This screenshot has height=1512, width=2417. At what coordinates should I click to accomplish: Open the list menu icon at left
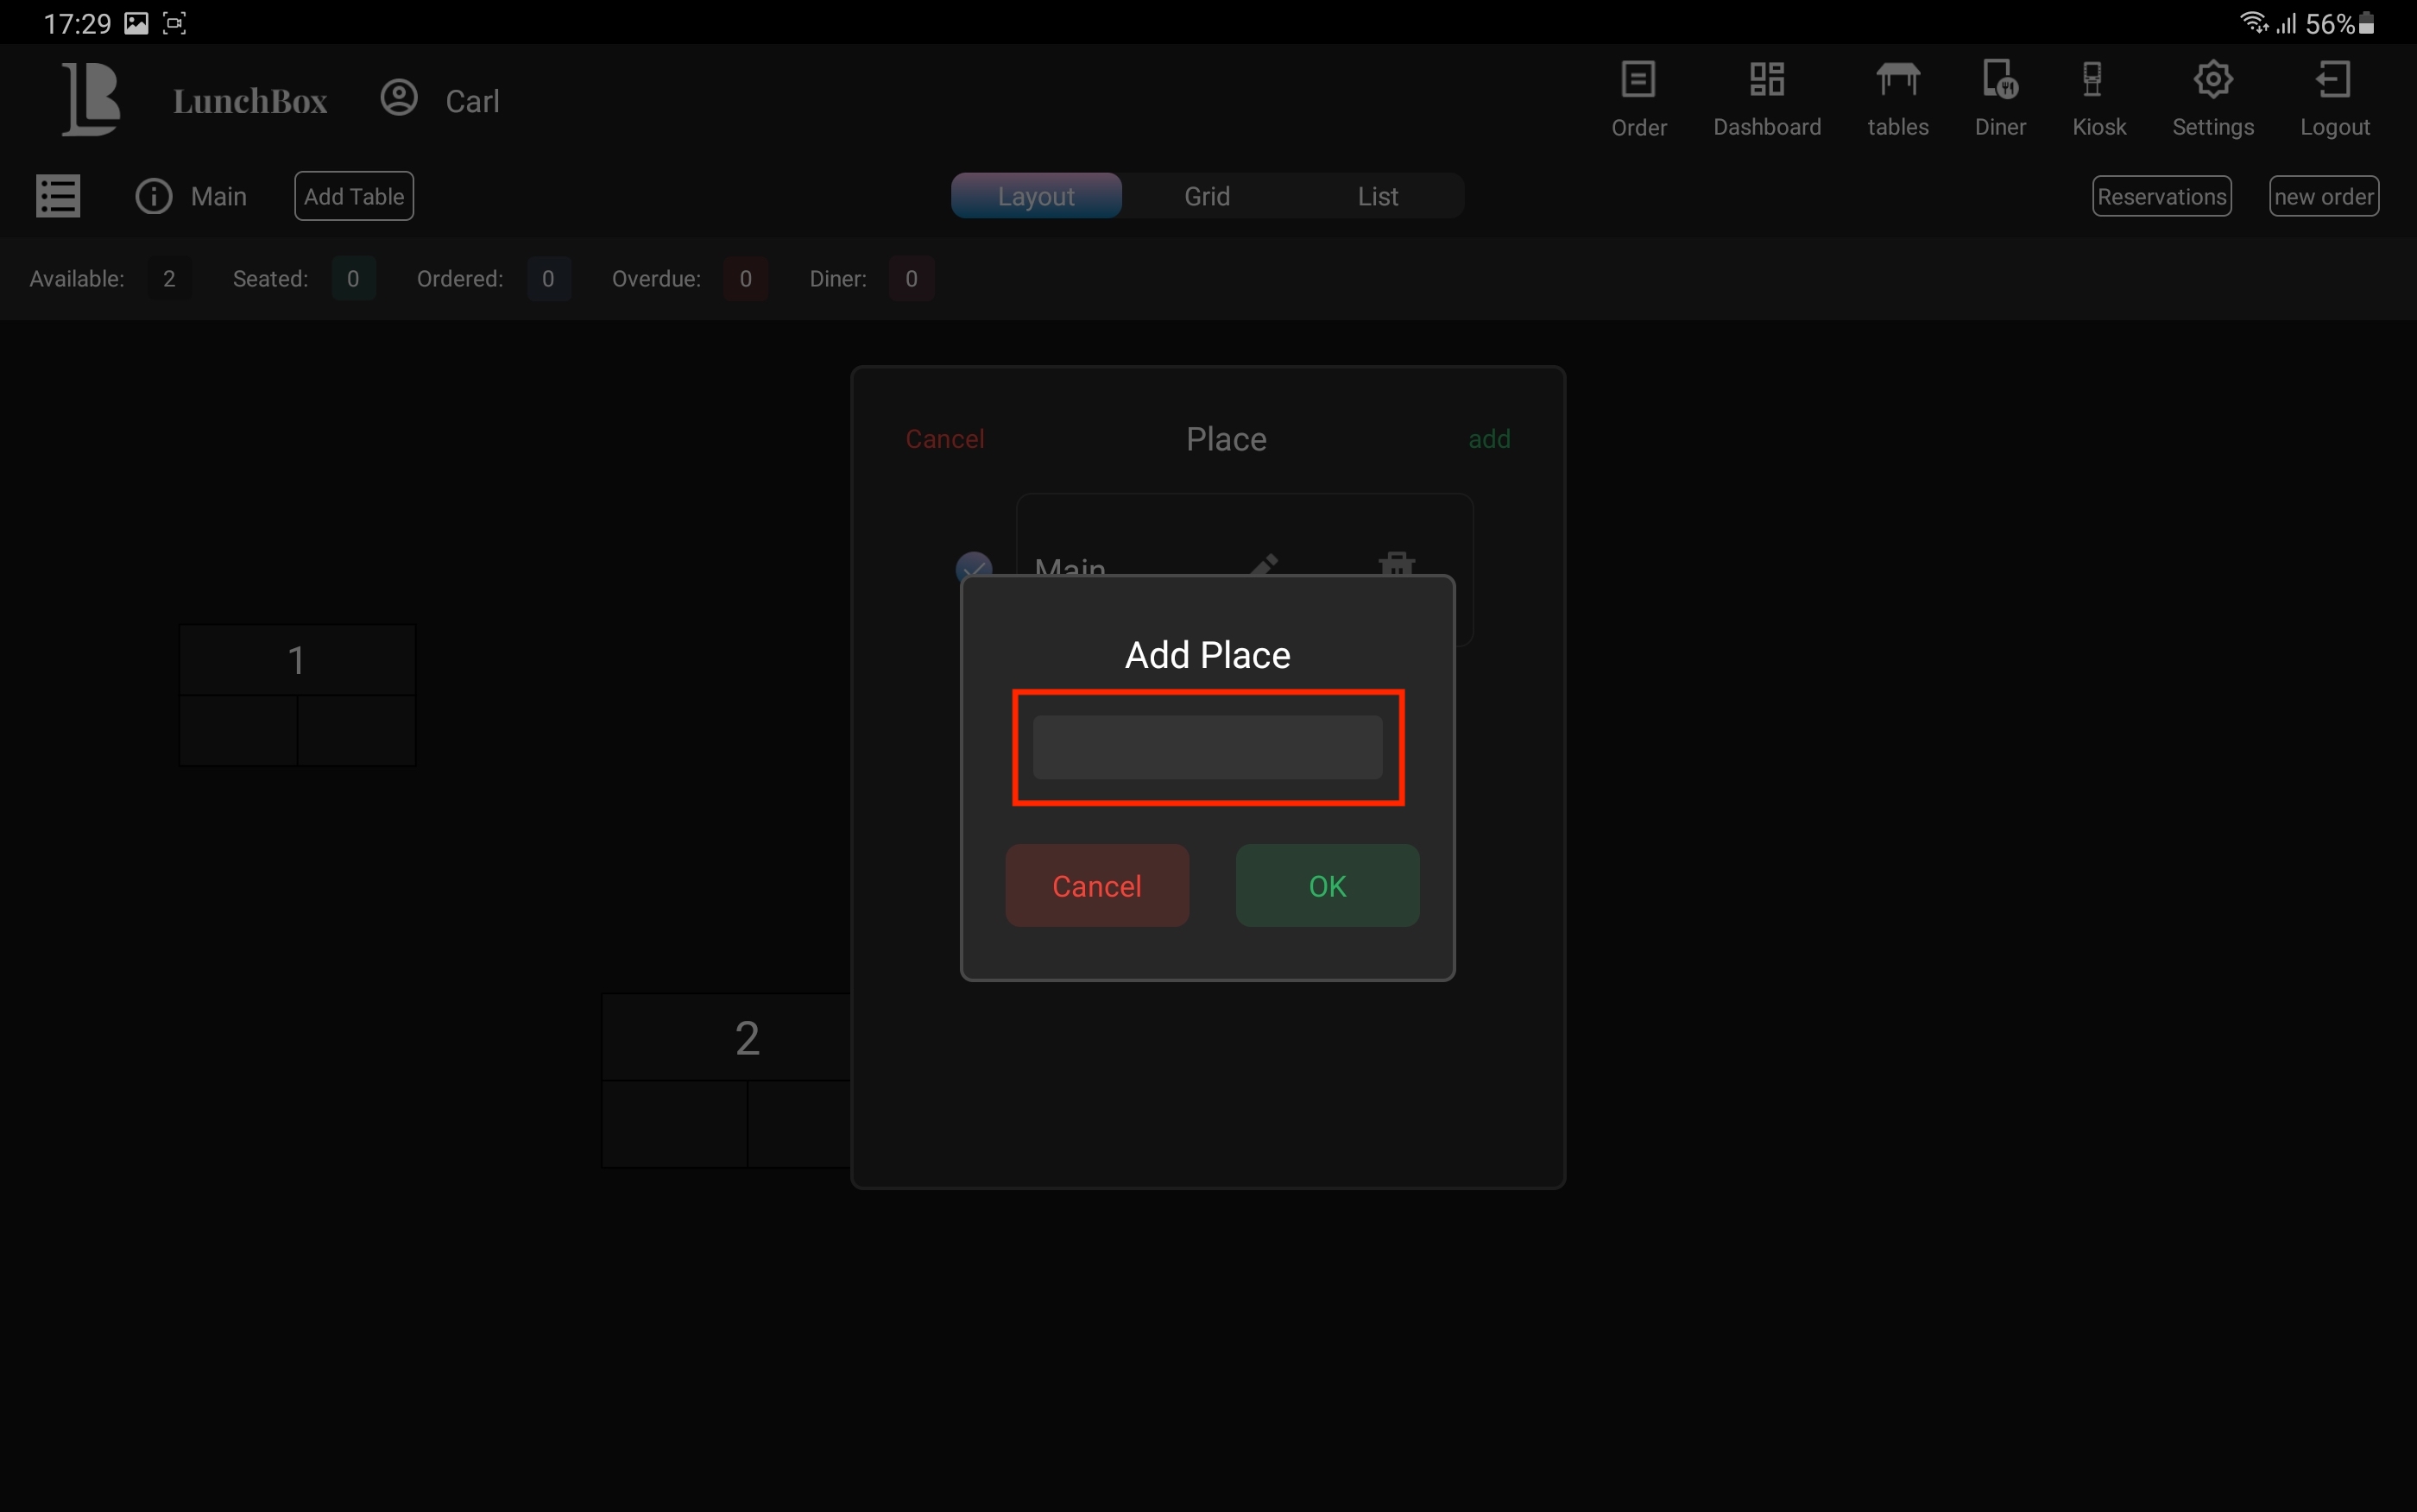click(x=58, y=196)
